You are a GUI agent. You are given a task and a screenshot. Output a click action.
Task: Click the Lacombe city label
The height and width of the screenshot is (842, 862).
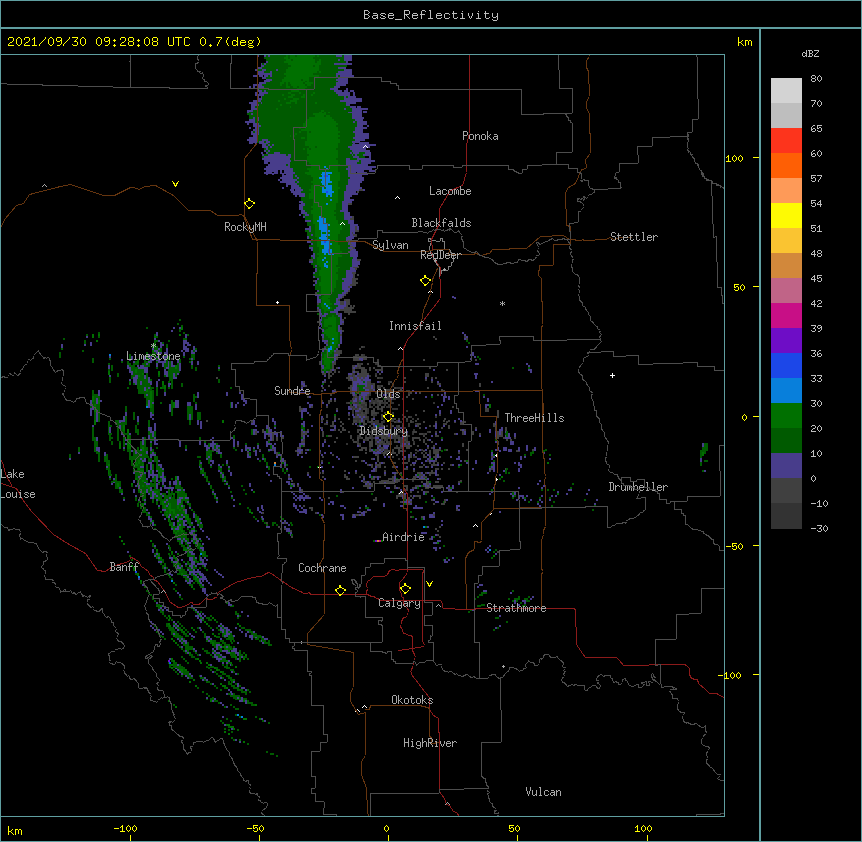click(450, 191)
